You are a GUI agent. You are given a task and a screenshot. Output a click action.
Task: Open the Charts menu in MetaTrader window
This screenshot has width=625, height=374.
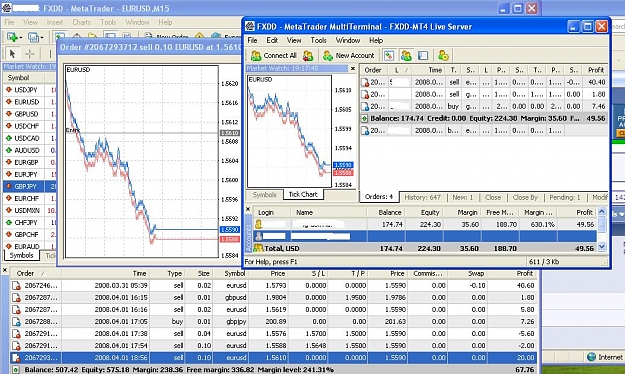tap(81, 22)
